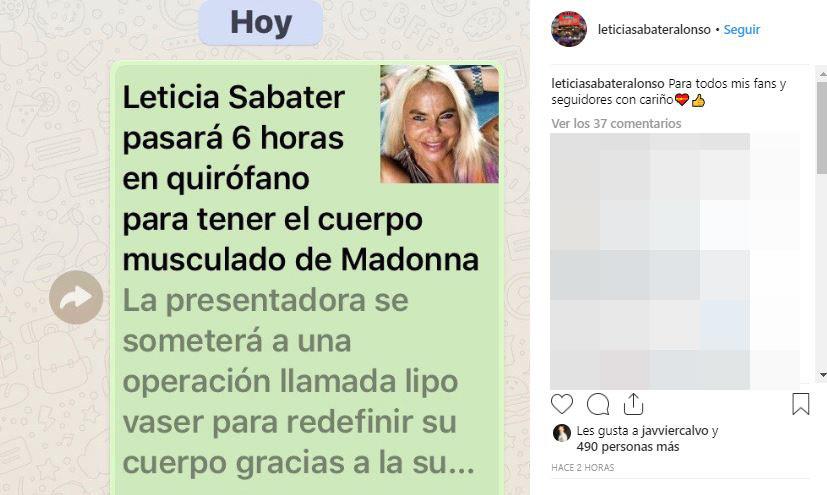Open the comment bubble icon

[598, 404]
